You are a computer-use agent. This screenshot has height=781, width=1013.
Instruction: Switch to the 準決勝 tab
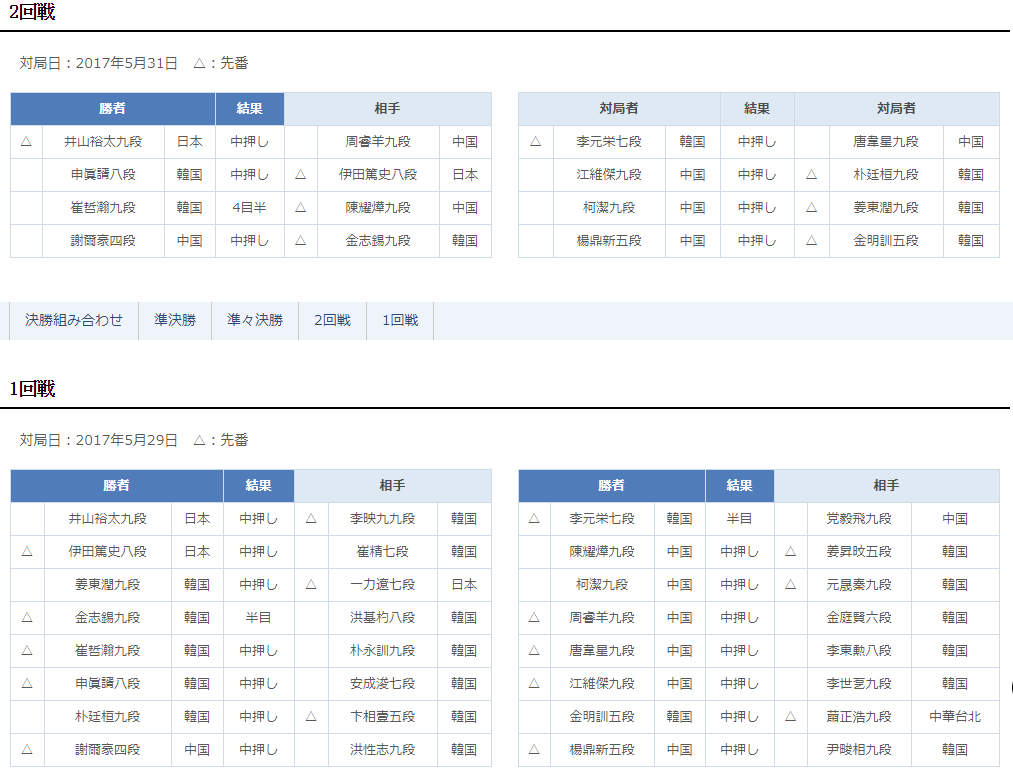[175, 320]
